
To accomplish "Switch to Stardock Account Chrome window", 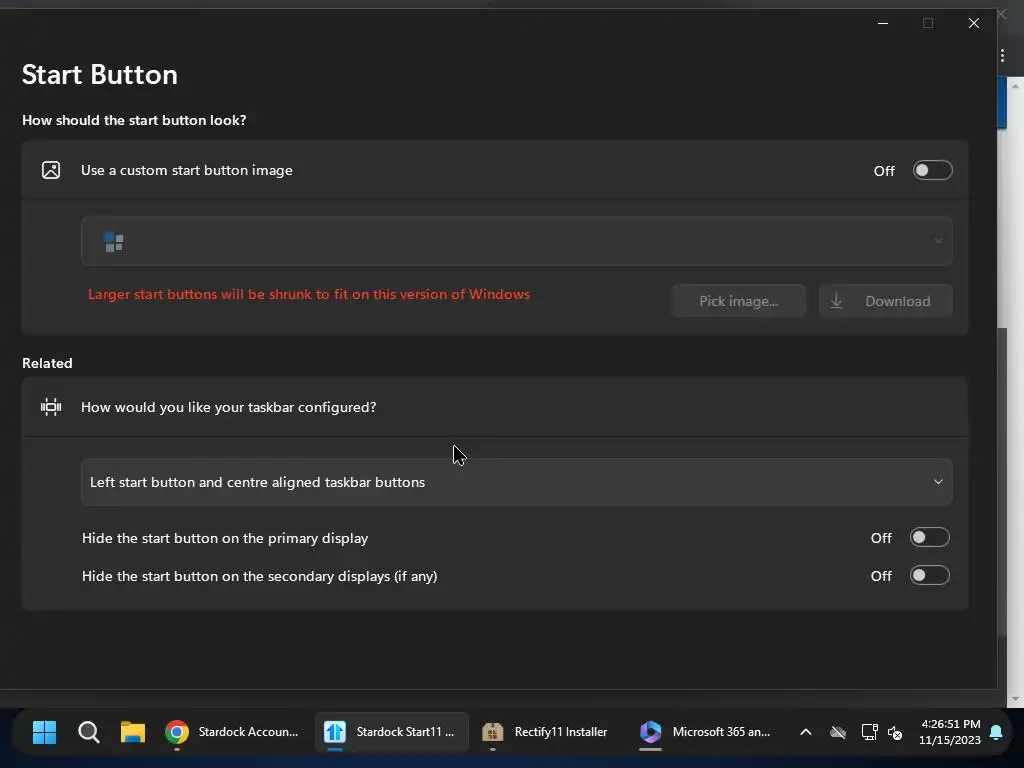I will click(x=233, y=732).
